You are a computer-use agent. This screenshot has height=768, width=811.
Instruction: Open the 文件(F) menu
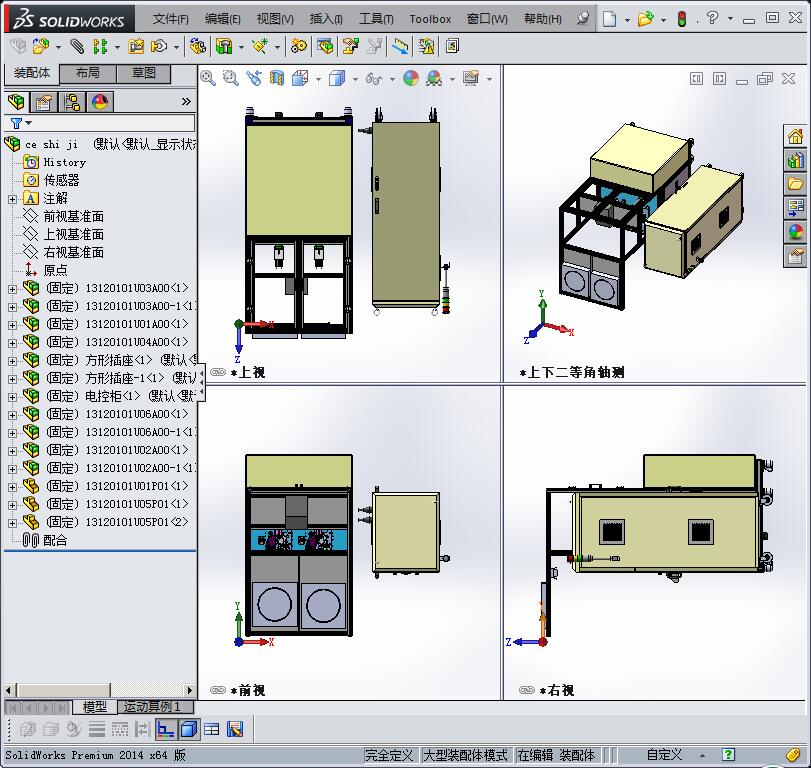pos(171,19)
